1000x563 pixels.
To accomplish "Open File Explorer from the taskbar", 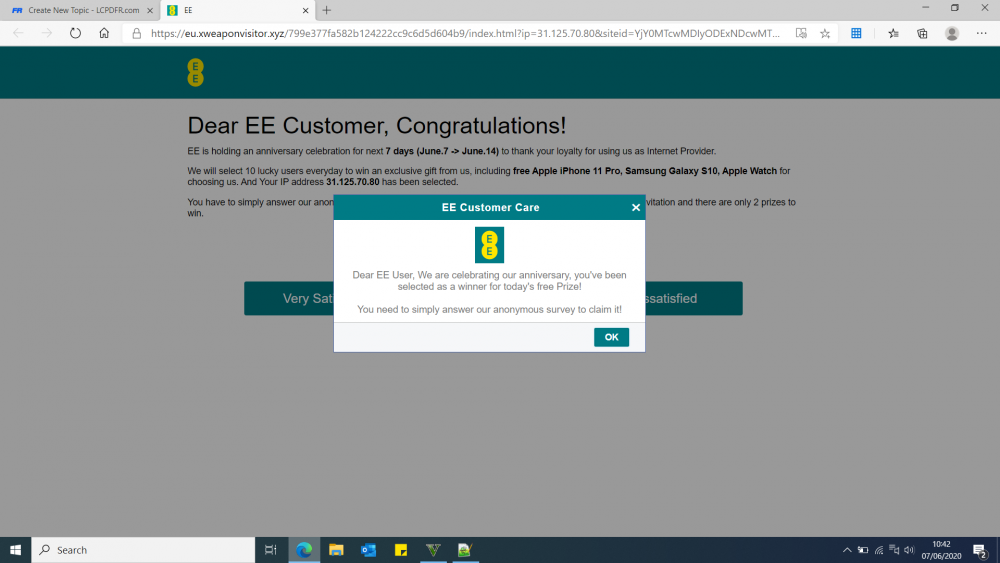I will tap(336, 550).
